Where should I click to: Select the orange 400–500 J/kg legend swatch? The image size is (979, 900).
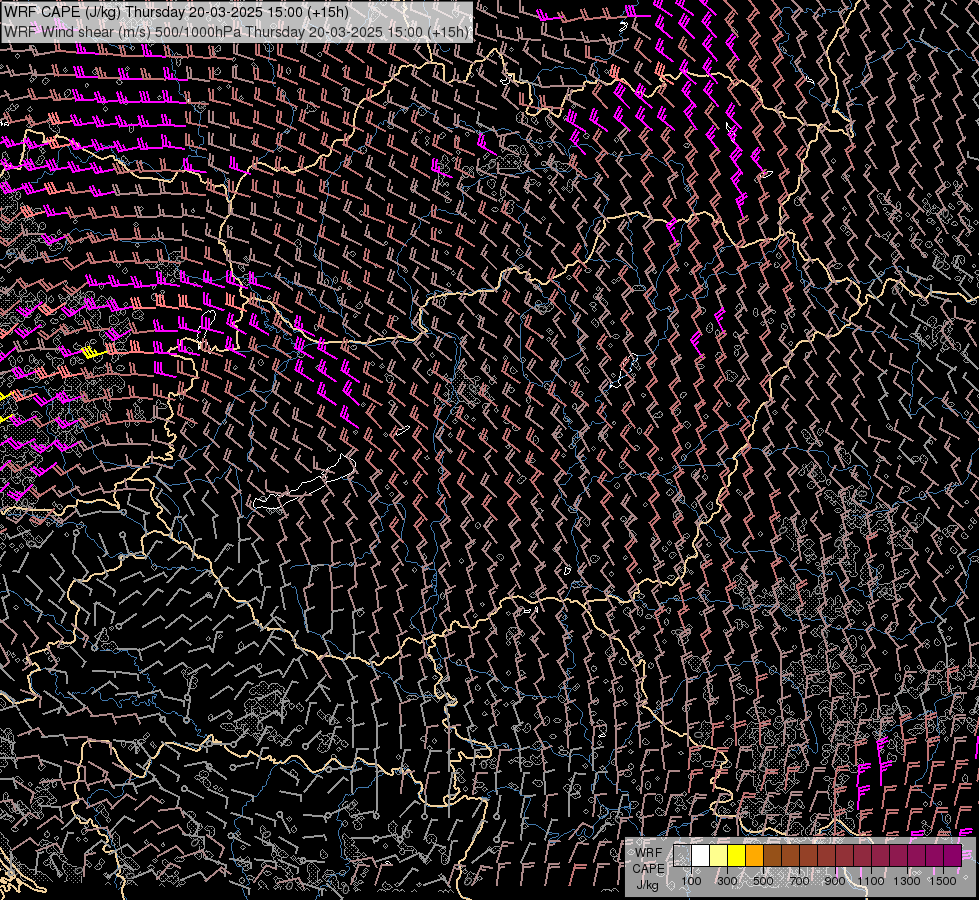[754, 856]
